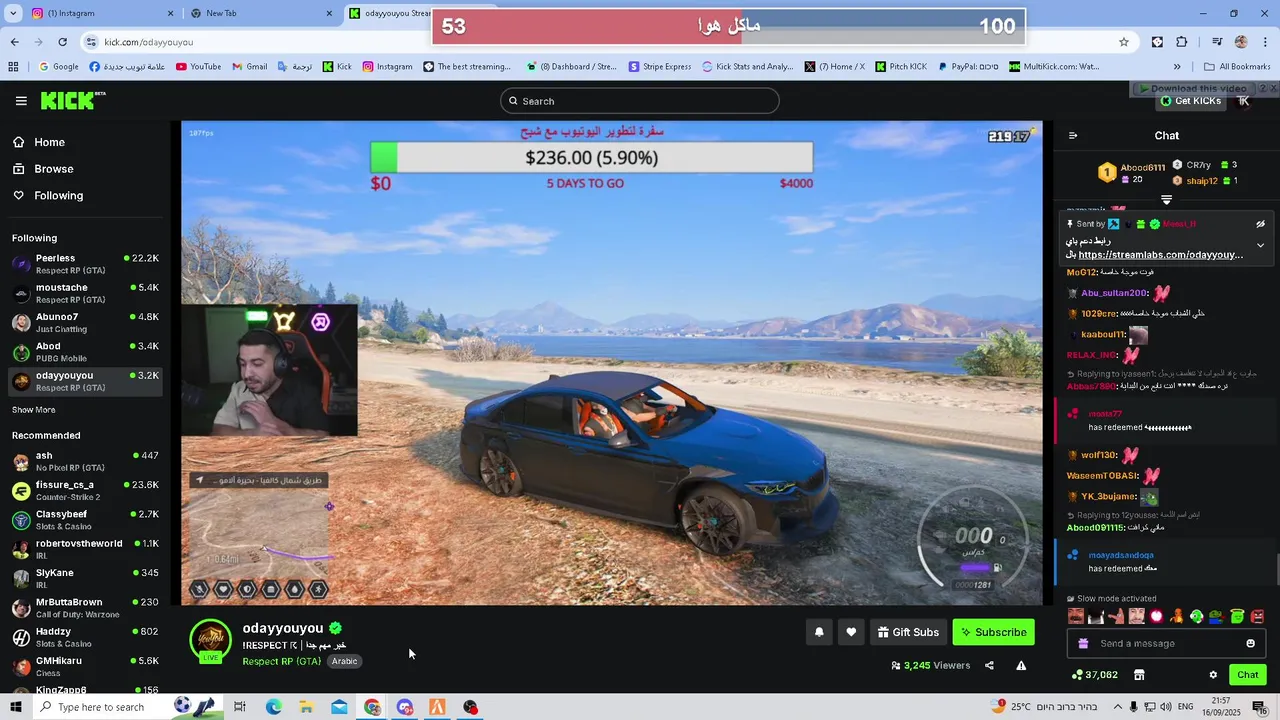This screenshot has height=720, width=1280.
Task: Click the green Chat send button
Action: [1247, 675]
